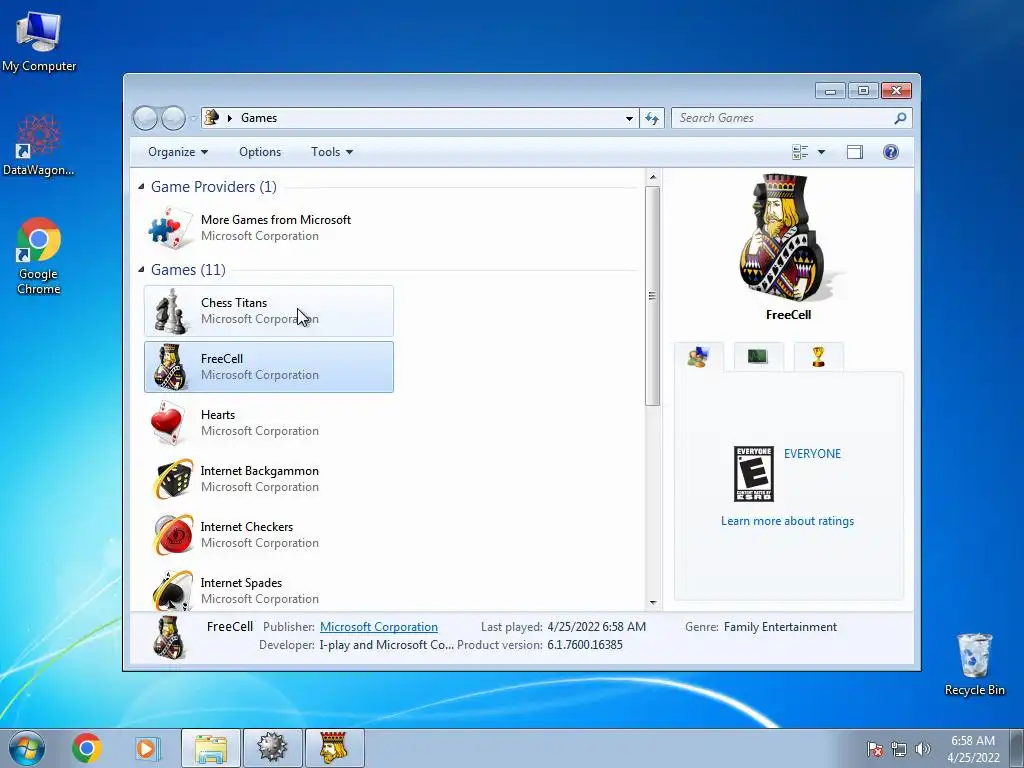The height and width of the screenshot is (768, 1024).
Task: Open the Recycle Bin on desktop
Action: click(974, 665)
